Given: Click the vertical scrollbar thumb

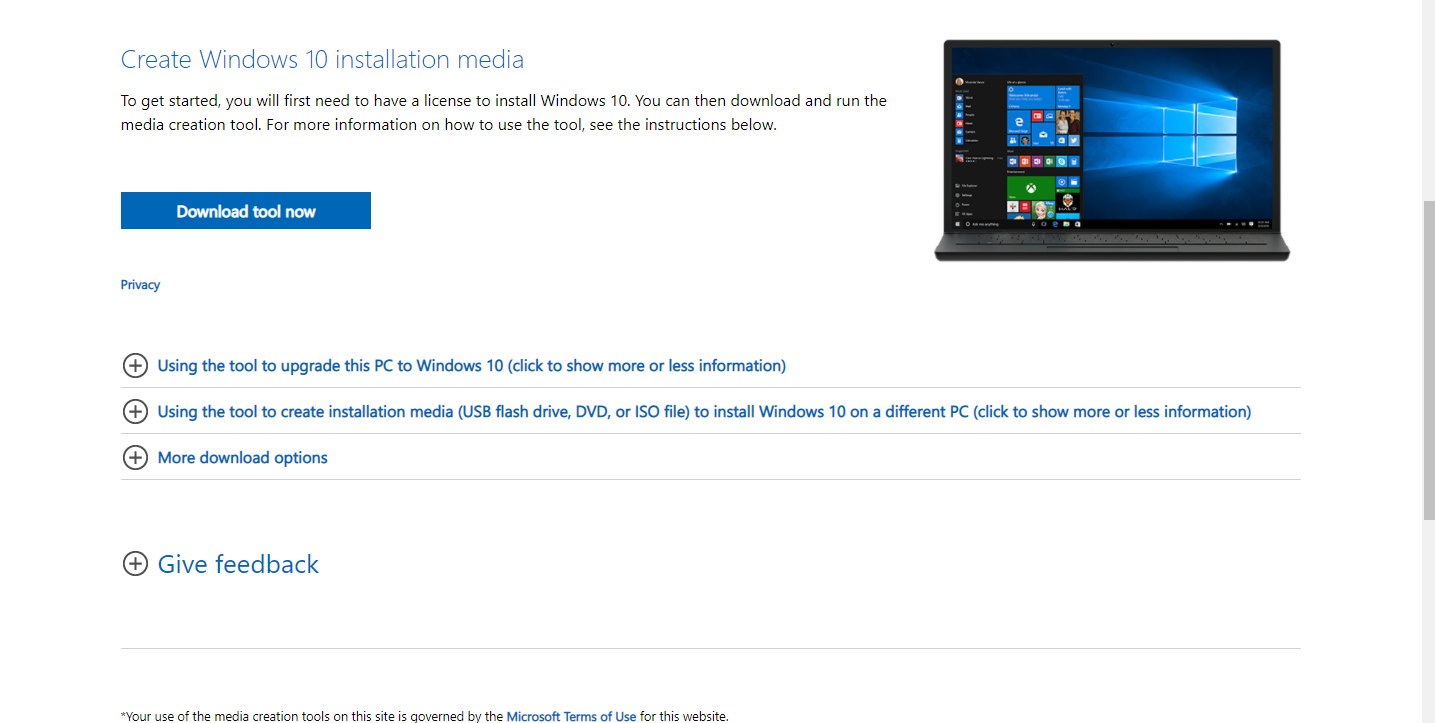Looking at the screenshot, I should (1428, 360).
